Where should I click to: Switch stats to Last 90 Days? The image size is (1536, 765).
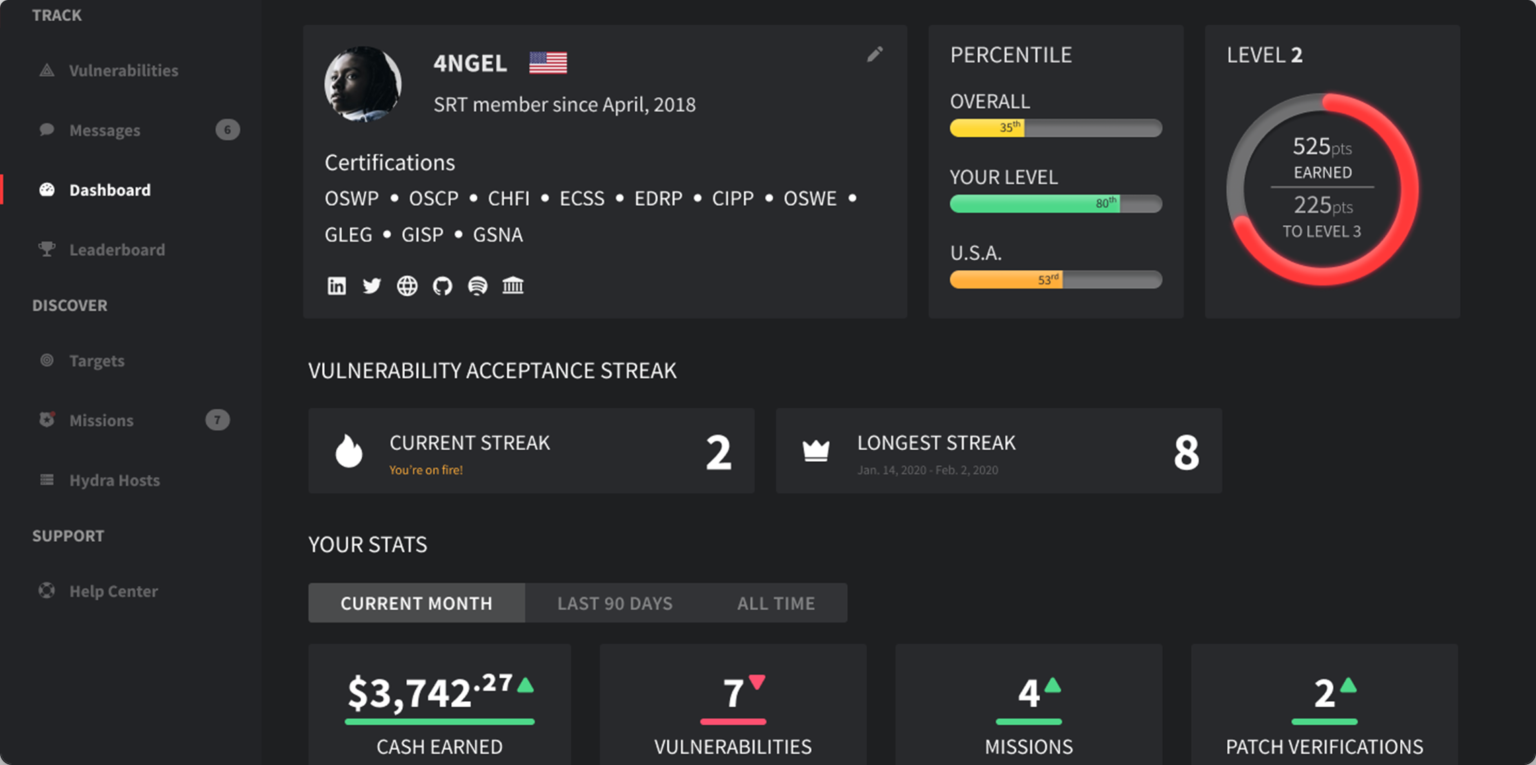point(615,603)
